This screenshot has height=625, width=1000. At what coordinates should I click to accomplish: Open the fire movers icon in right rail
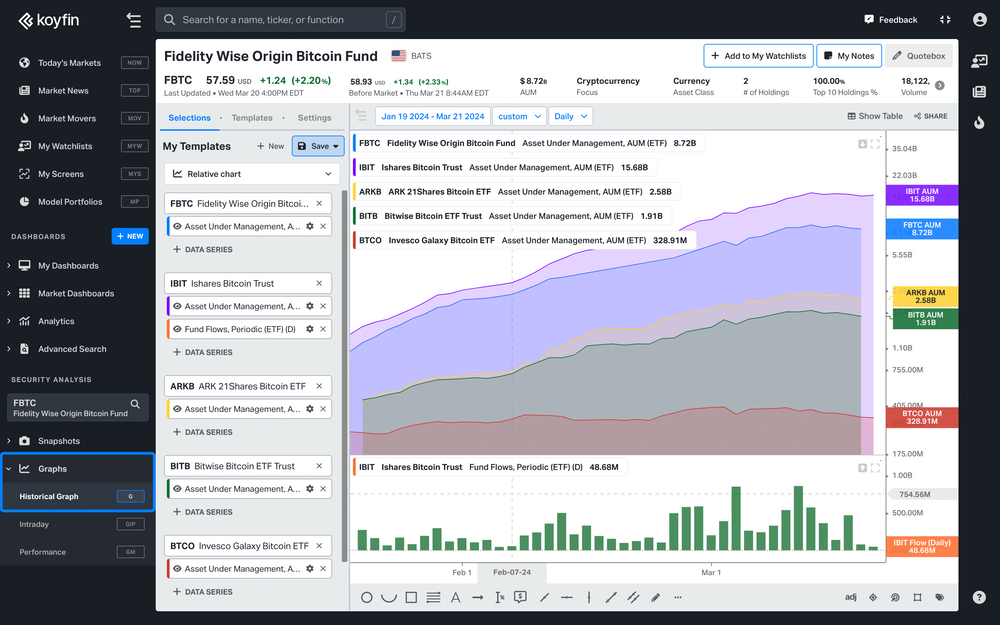click(x=979, y=122)
